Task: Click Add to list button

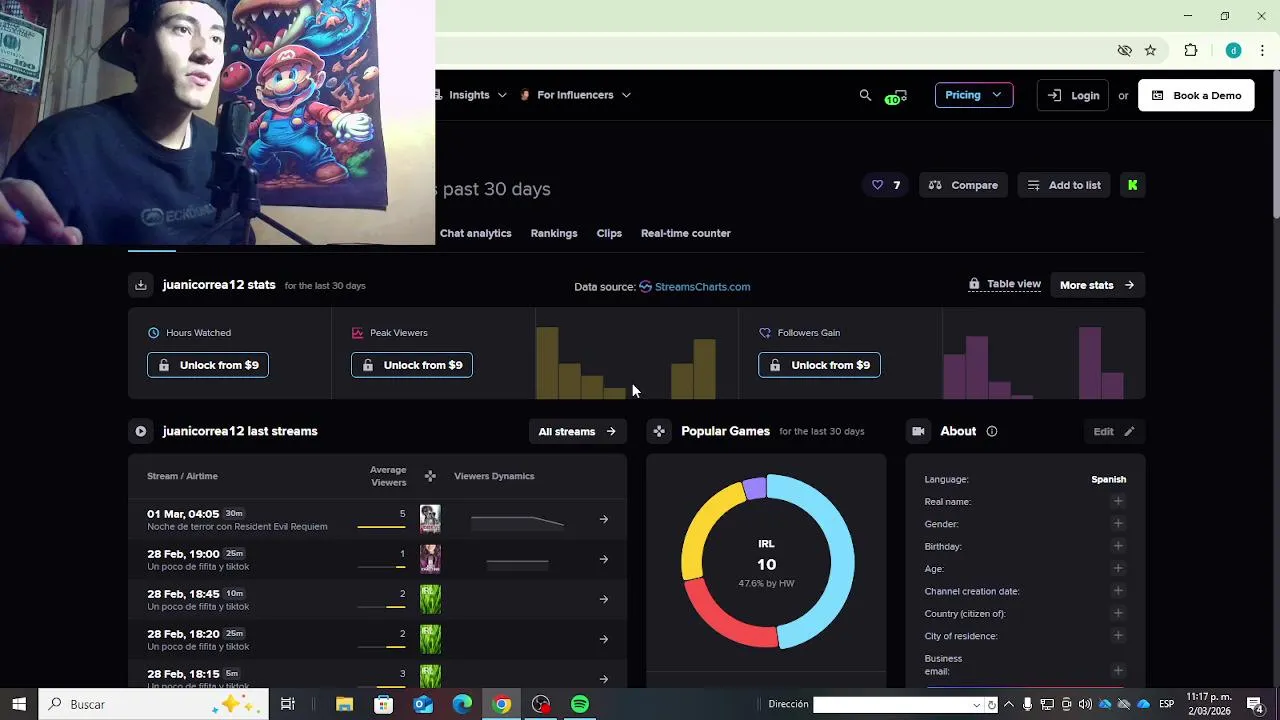Action: pos(1064,185)
